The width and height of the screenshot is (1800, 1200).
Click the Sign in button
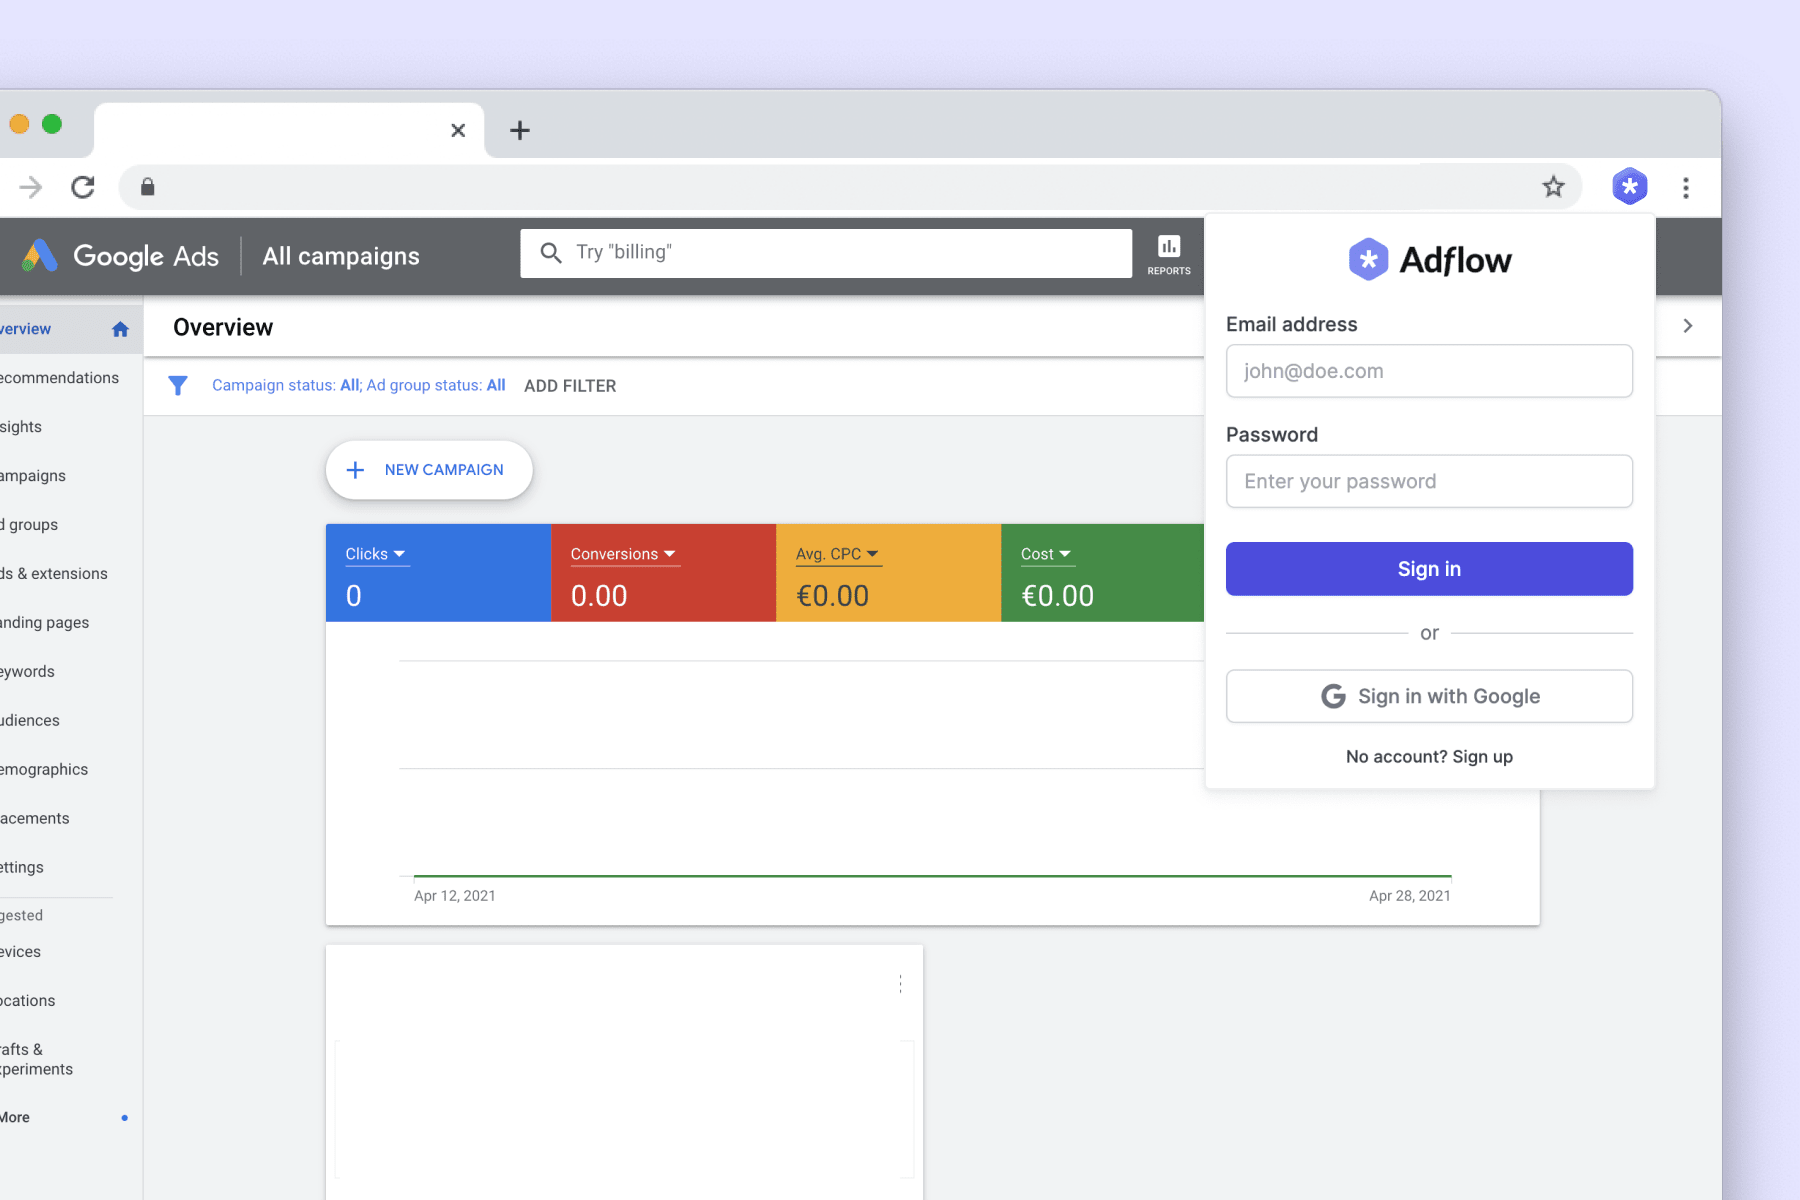point(1429,569)
